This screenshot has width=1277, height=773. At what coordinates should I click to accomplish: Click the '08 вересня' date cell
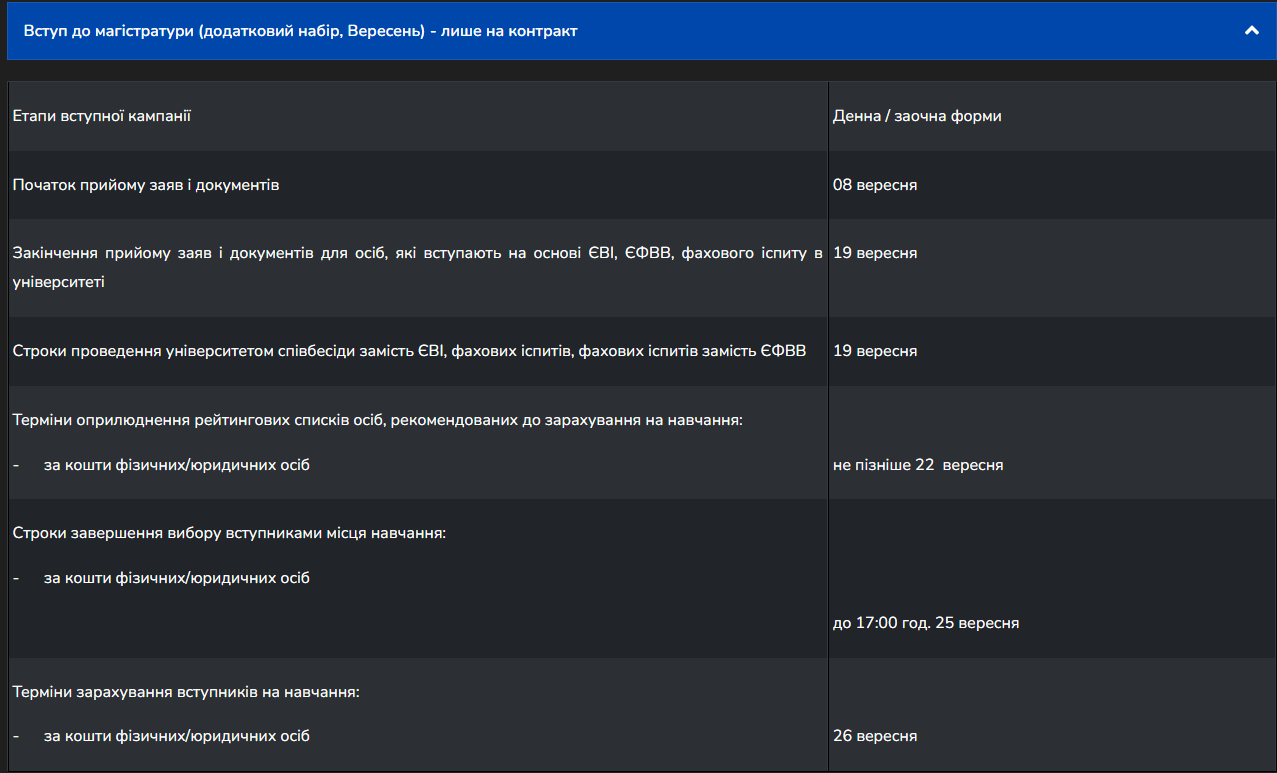pos(875,185)
